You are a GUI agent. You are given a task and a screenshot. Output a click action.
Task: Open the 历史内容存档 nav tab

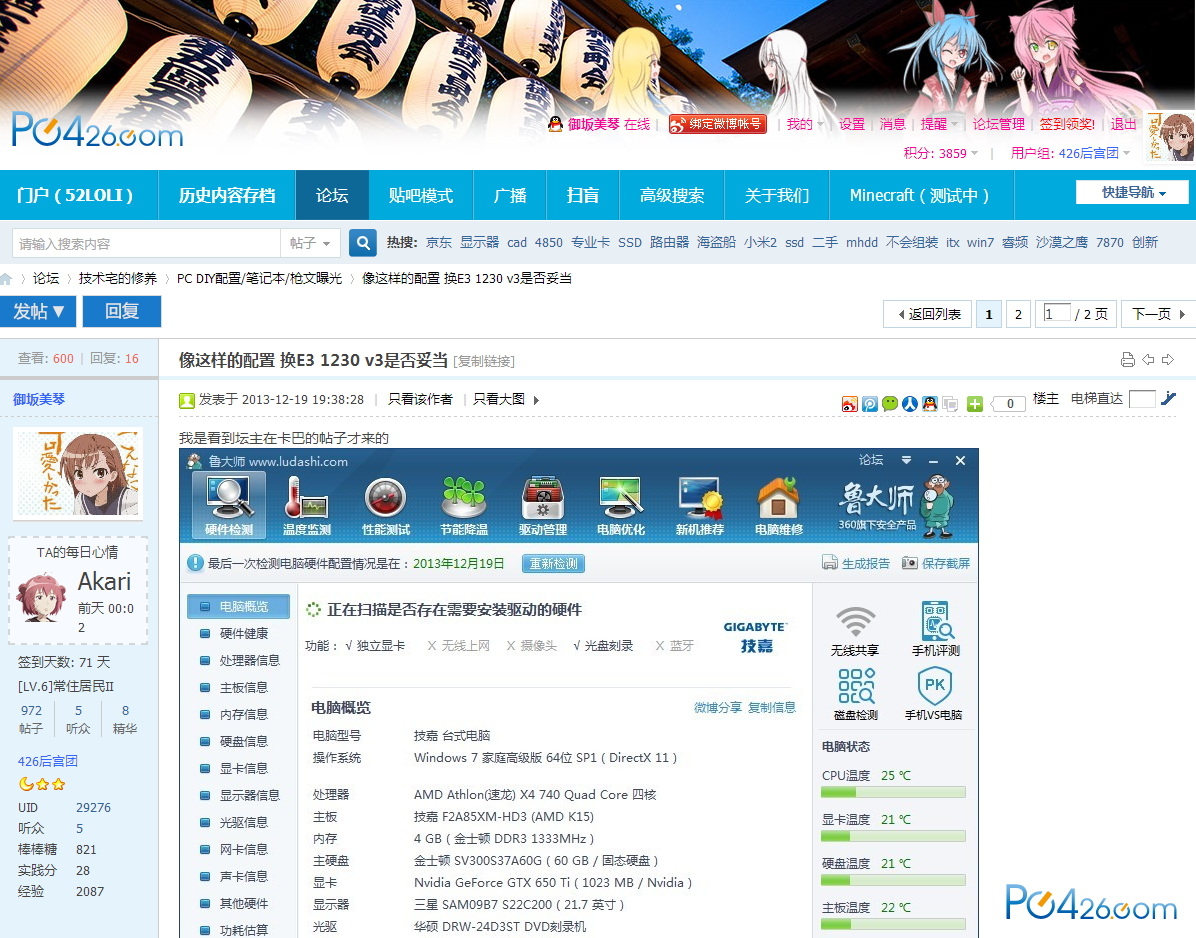[x=227, y=195]
